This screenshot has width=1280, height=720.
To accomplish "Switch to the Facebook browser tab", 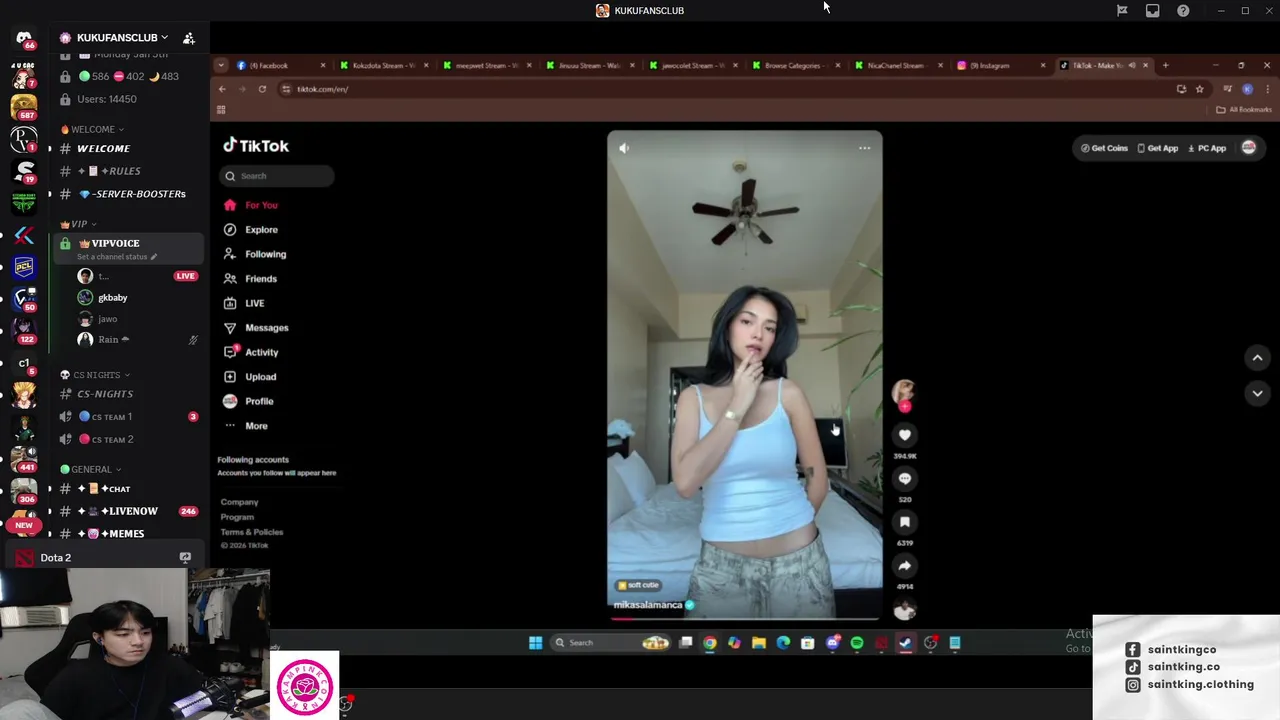I will pos(281,66).
